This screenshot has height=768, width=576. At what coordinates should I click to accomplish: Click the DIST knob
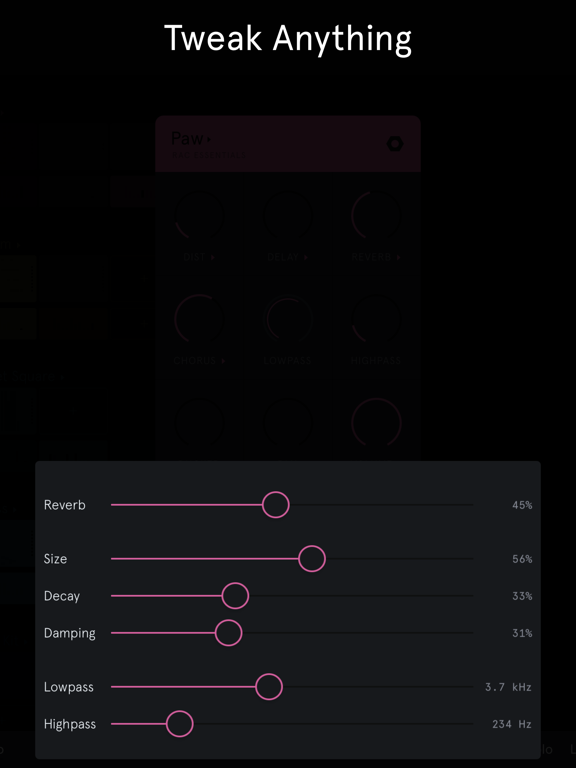199,216
